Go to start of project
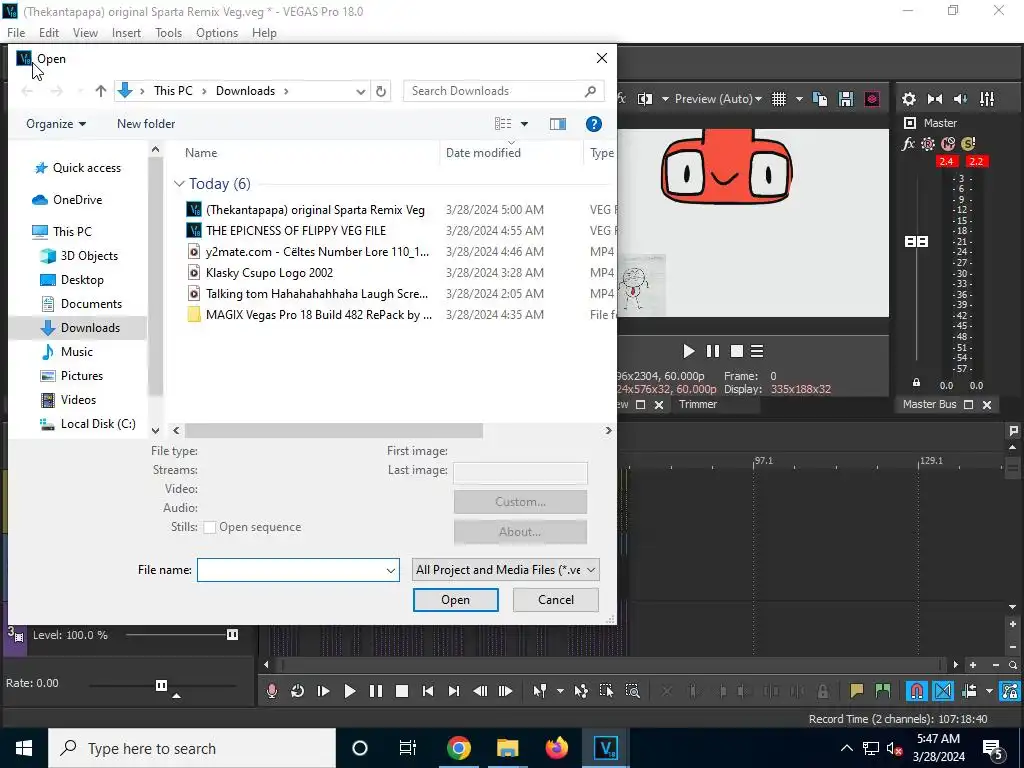1024x768 pixels. tap(428, 691)
